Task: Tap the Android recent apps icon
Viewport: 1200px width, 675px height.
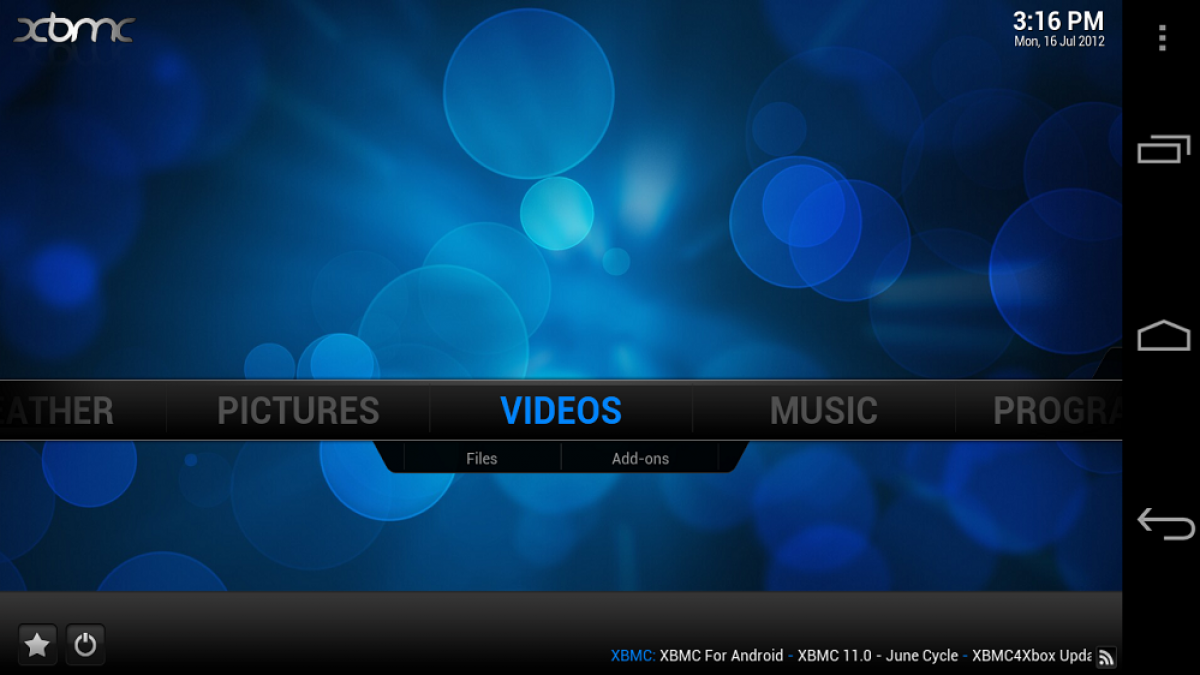Action: coord(1163,151)
